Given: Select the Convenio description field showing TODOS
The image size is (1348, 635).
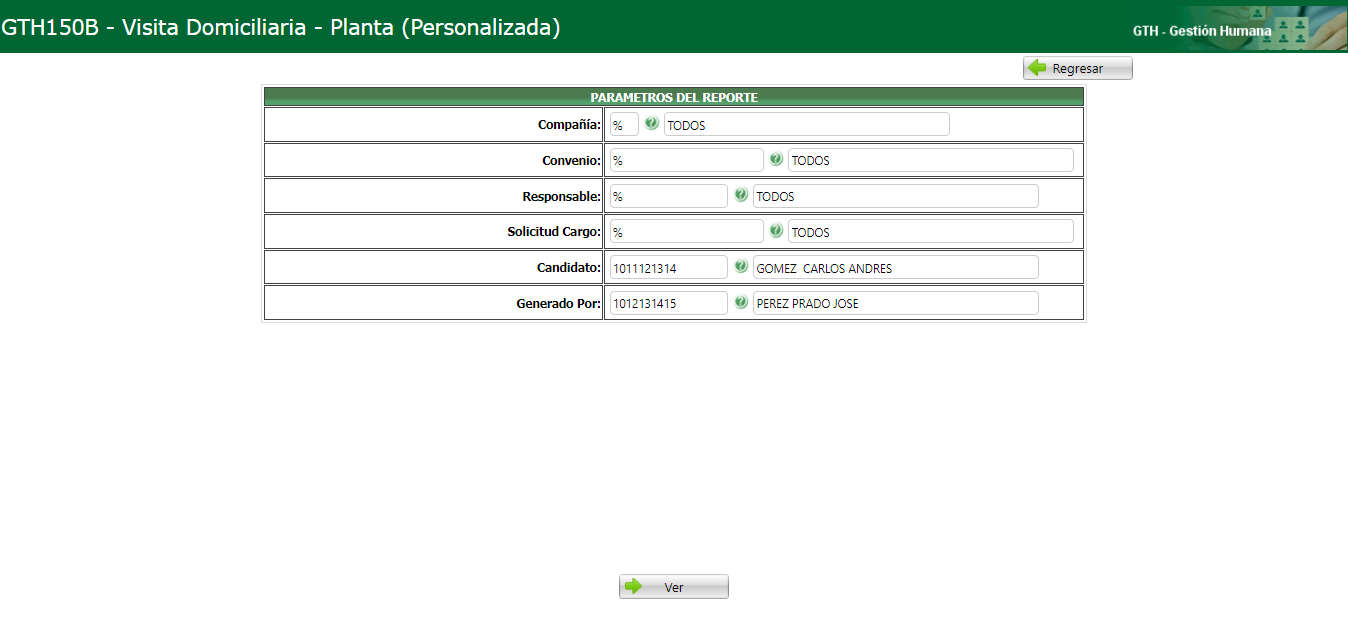Looking at the screenshot, I should point(931,160).
